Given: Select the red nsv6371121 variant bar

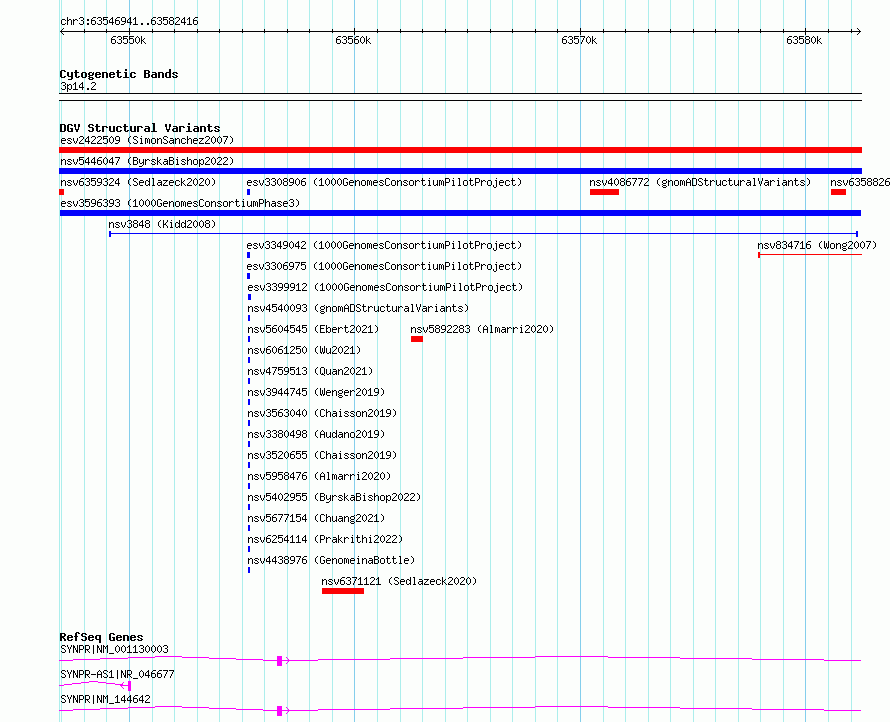Looking at the screenshot, I should [343, 591].
